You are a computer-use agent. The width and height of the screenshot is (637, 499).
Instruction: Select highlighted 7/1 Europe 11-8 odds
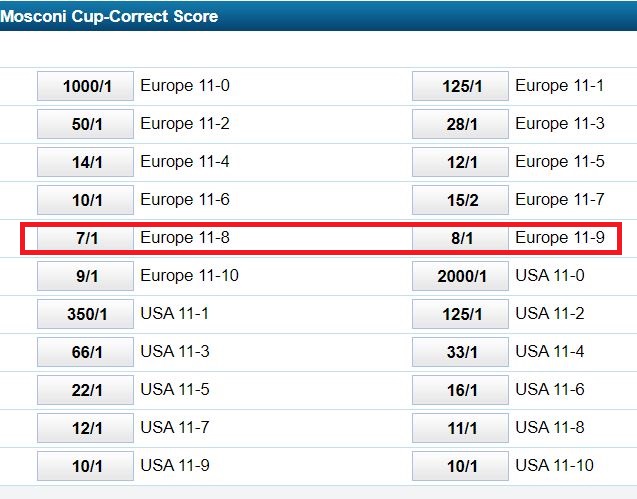(86, 238)
